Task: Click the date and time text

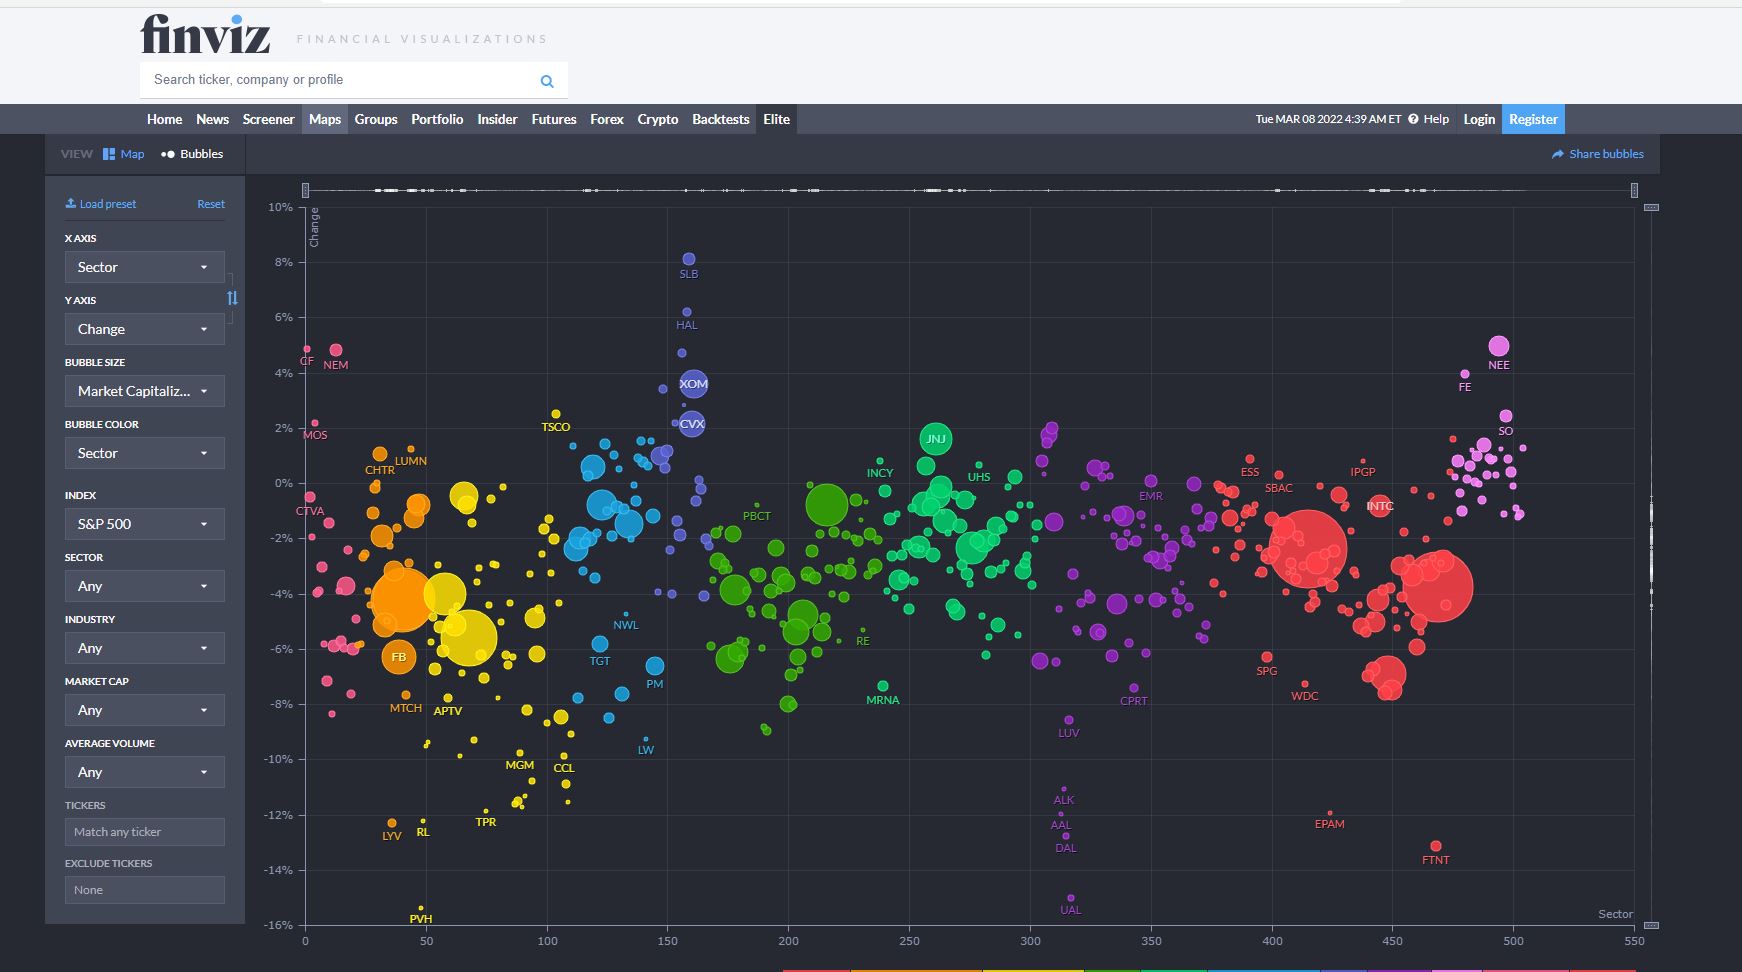Action: point(1329,119)
